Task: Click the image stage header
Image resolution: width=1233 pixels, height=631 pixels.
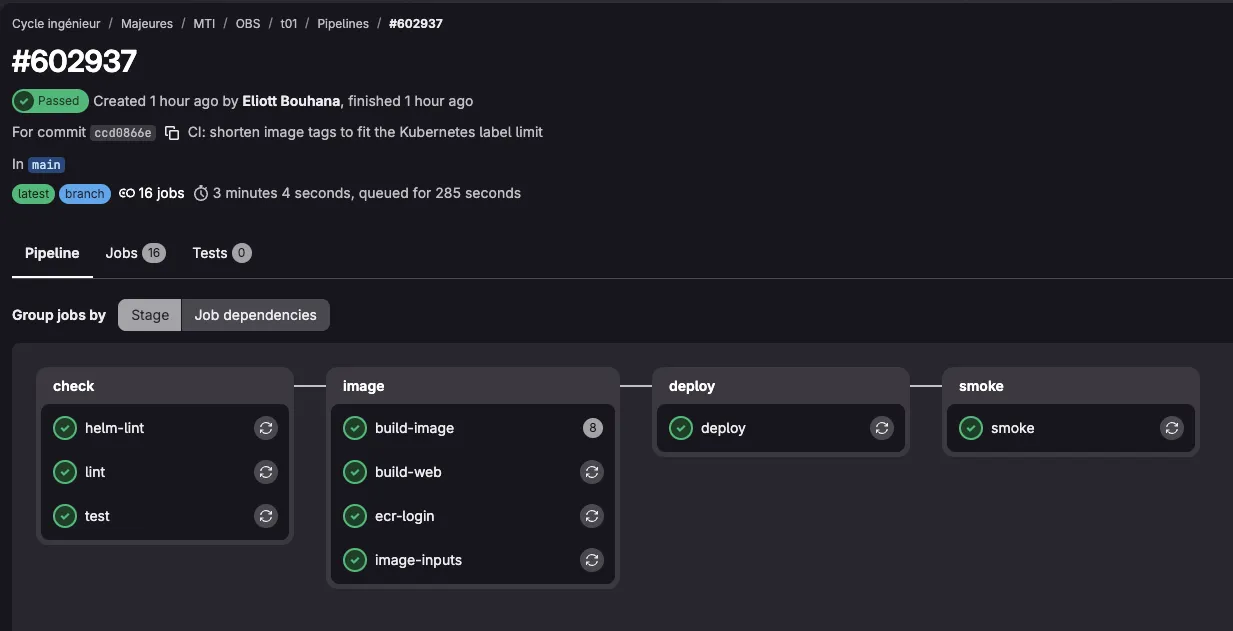Action: pos(364,386)
